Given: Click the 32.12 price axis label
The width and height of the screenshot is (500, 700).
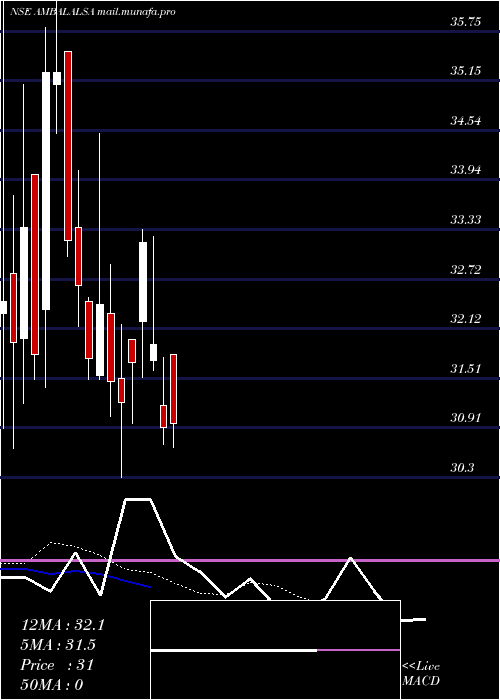Looking at the screenshot, I should [466, 319].
